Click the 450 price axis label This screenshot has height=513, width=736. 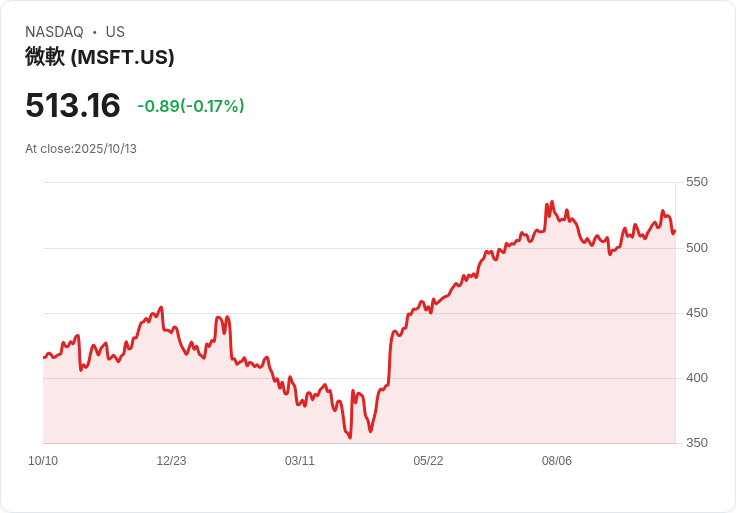coord(696,313)
